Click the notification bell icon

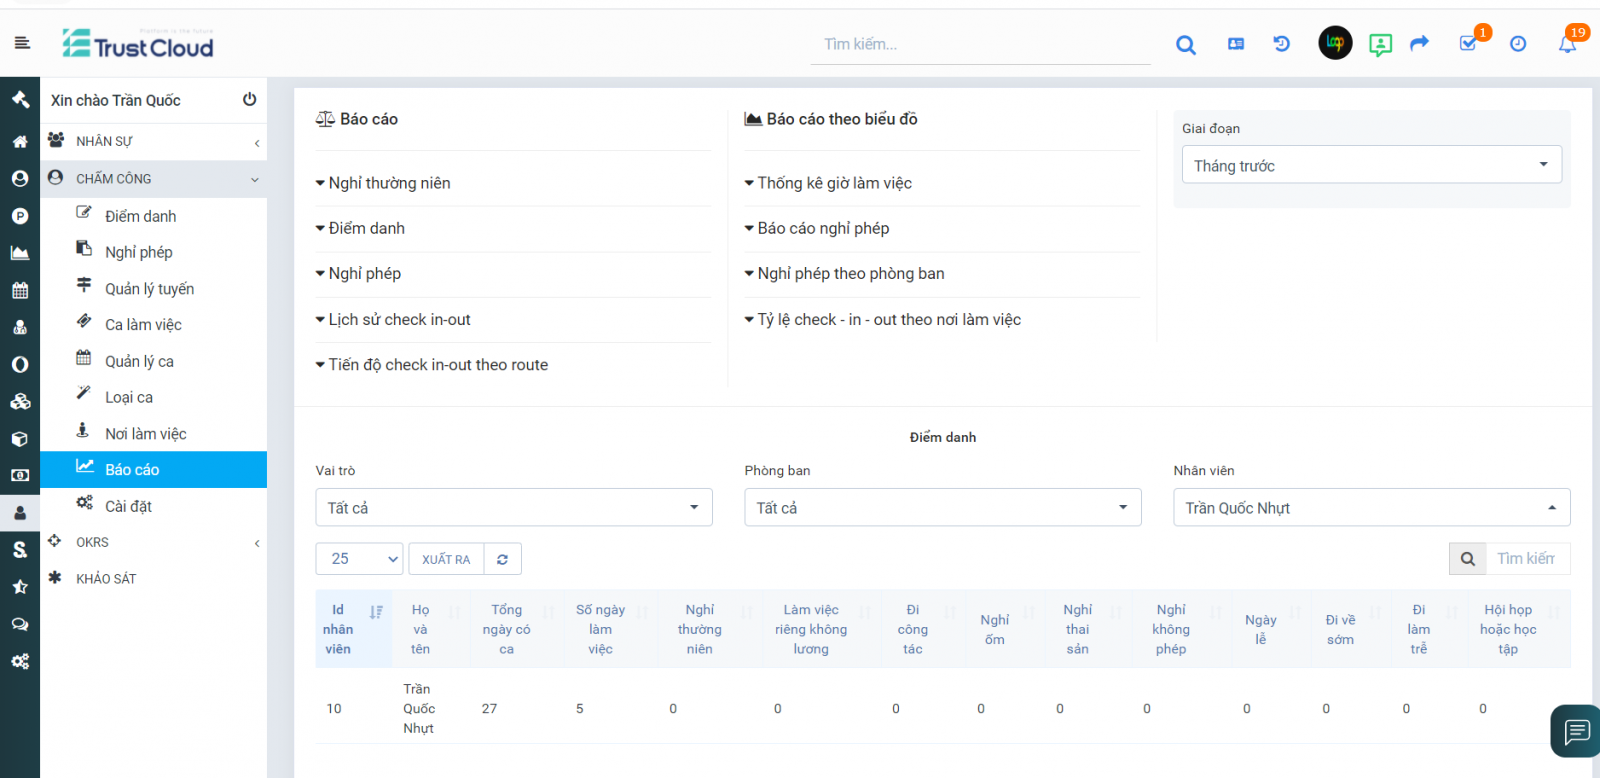point(1567,44)
